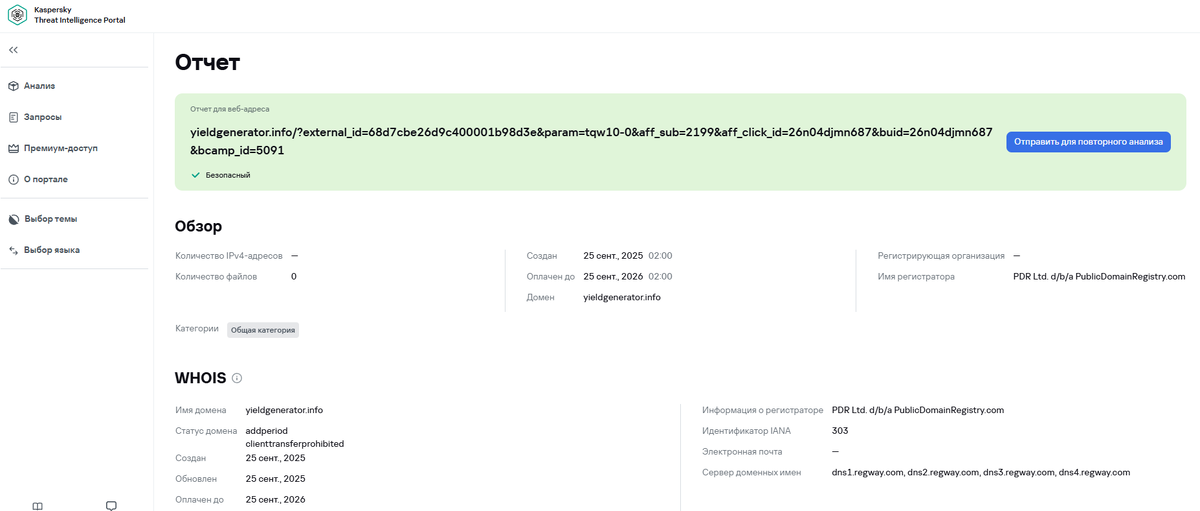Click the Электронная почта label
The height and width of the screenshot is (511, 1200).
[742, 452]
